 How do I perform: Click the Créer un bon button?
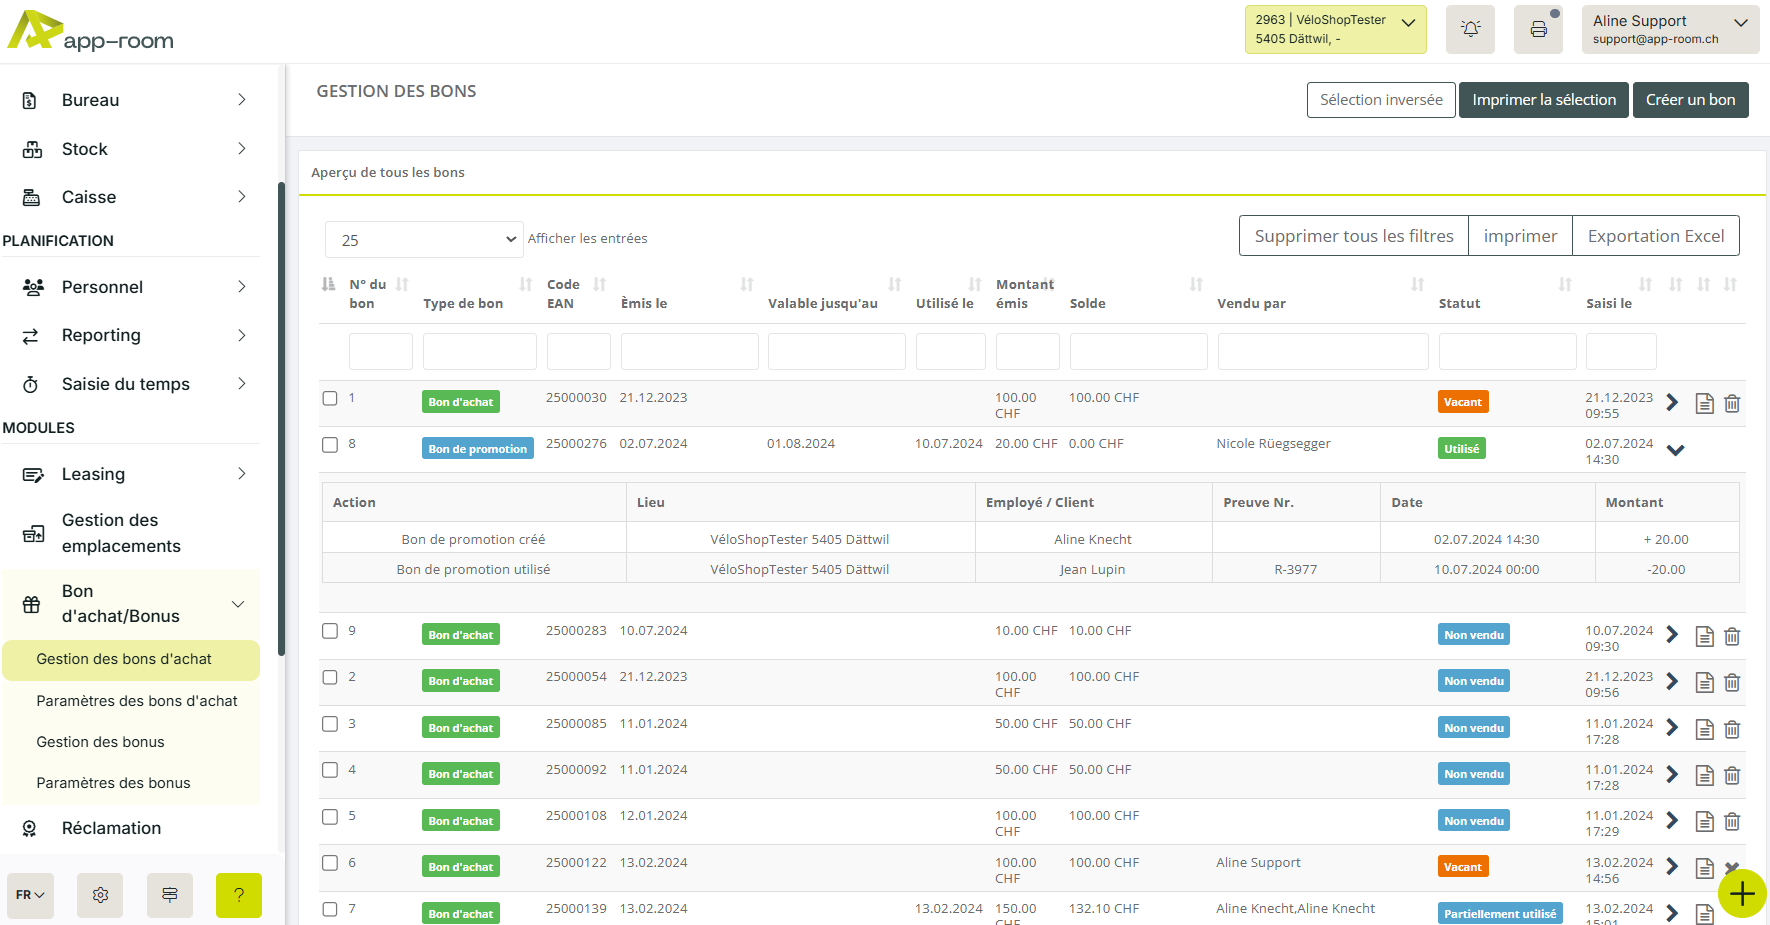click(1690, 100)
